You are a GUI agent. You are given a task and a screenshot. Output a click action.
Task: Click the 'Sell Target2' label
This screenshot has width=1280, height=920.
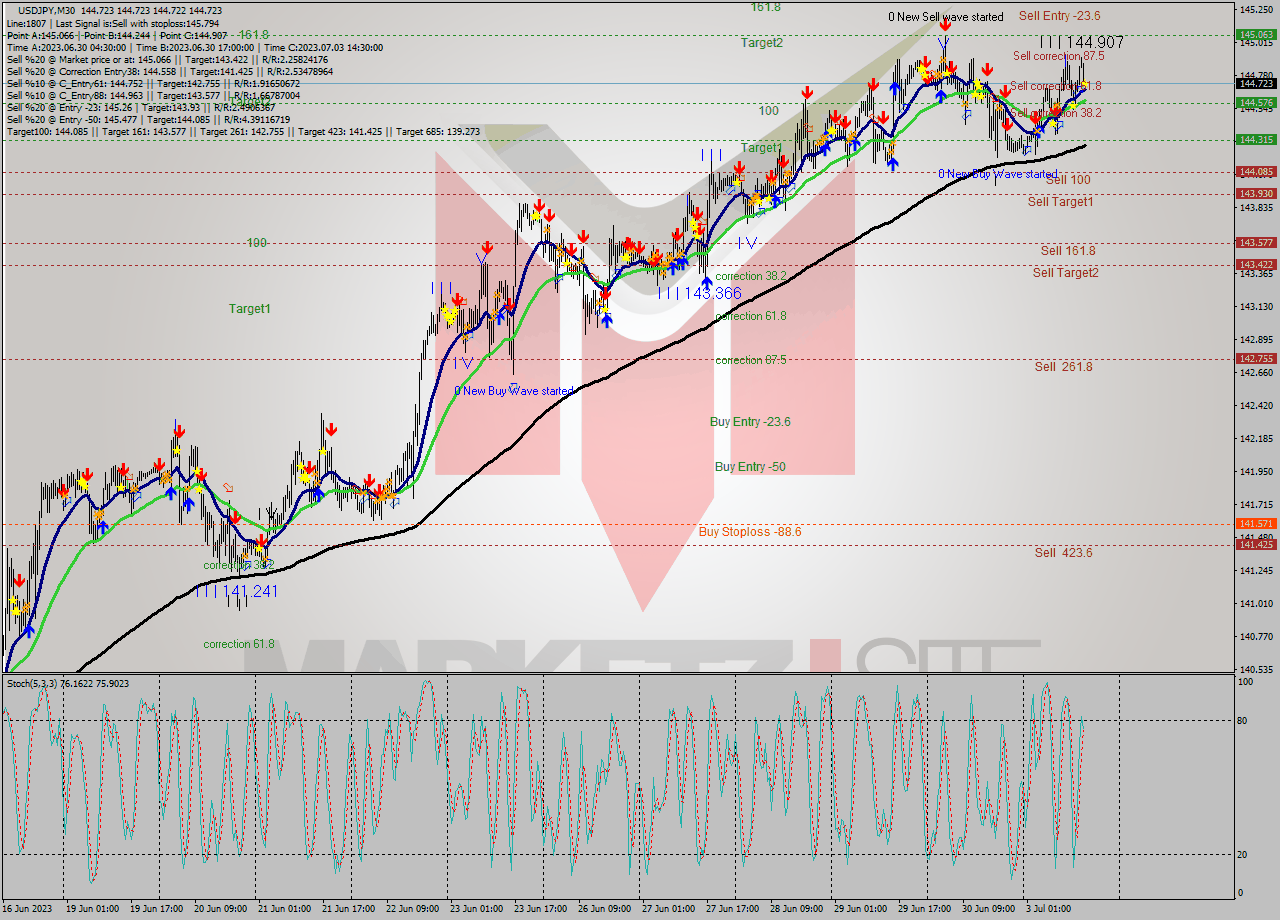(x=1065, y=272)
